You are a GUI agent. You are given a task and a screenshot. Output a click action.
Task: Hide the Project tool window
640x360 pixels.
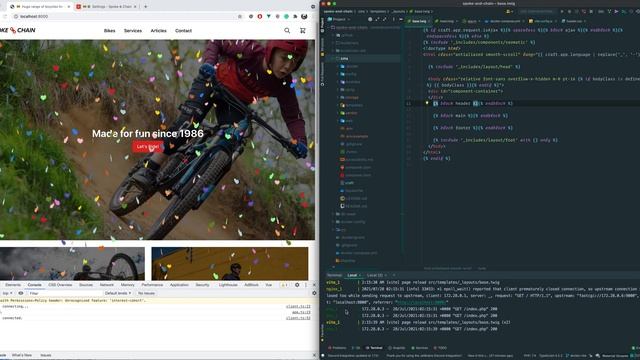click(x=401, y=19)
